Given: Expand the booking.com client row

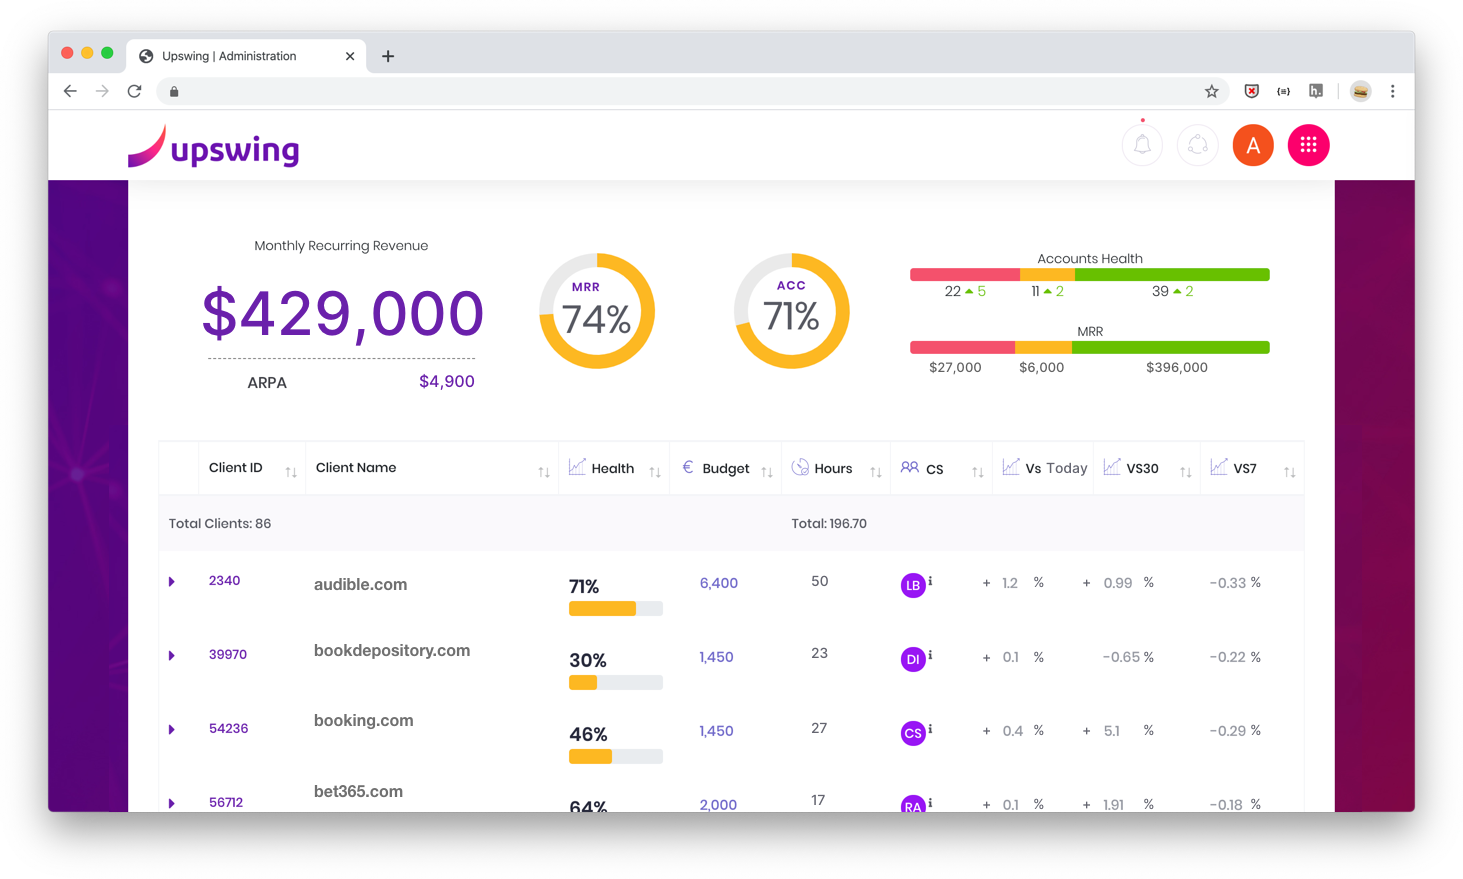Looking at the screenshot, I should (172, 730).
